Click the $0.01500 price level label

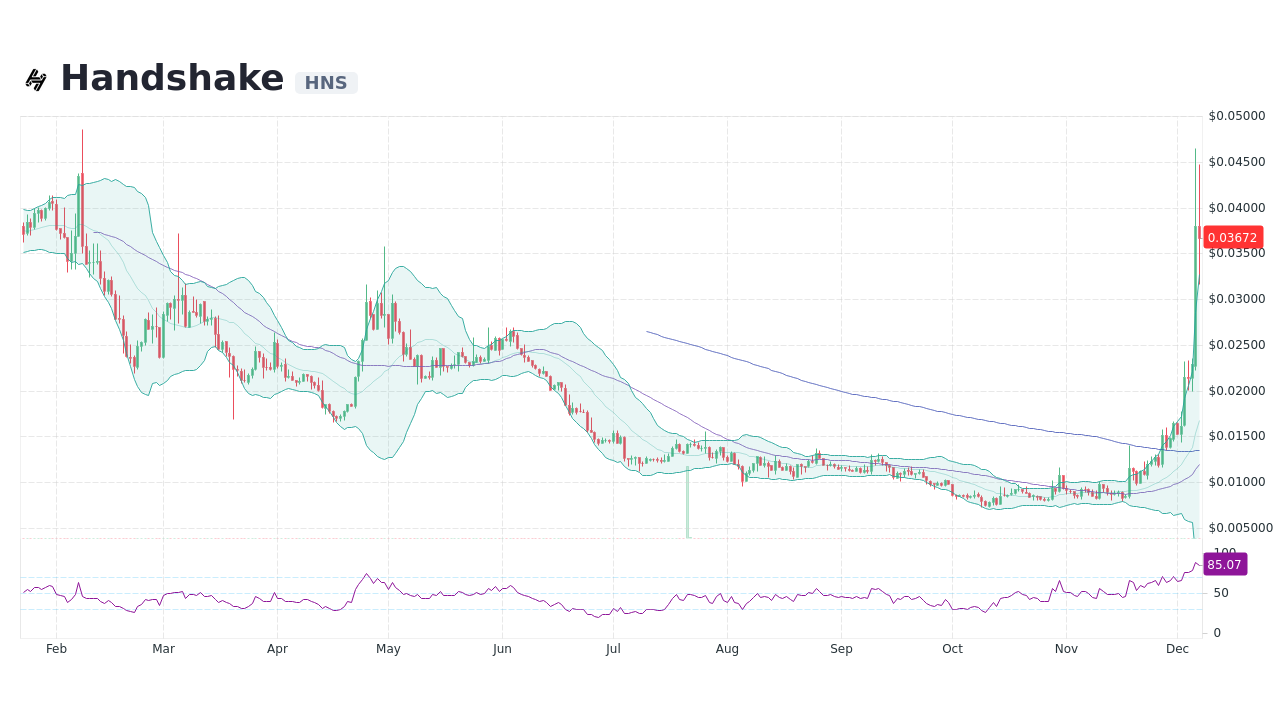[x=1237, y=435]
